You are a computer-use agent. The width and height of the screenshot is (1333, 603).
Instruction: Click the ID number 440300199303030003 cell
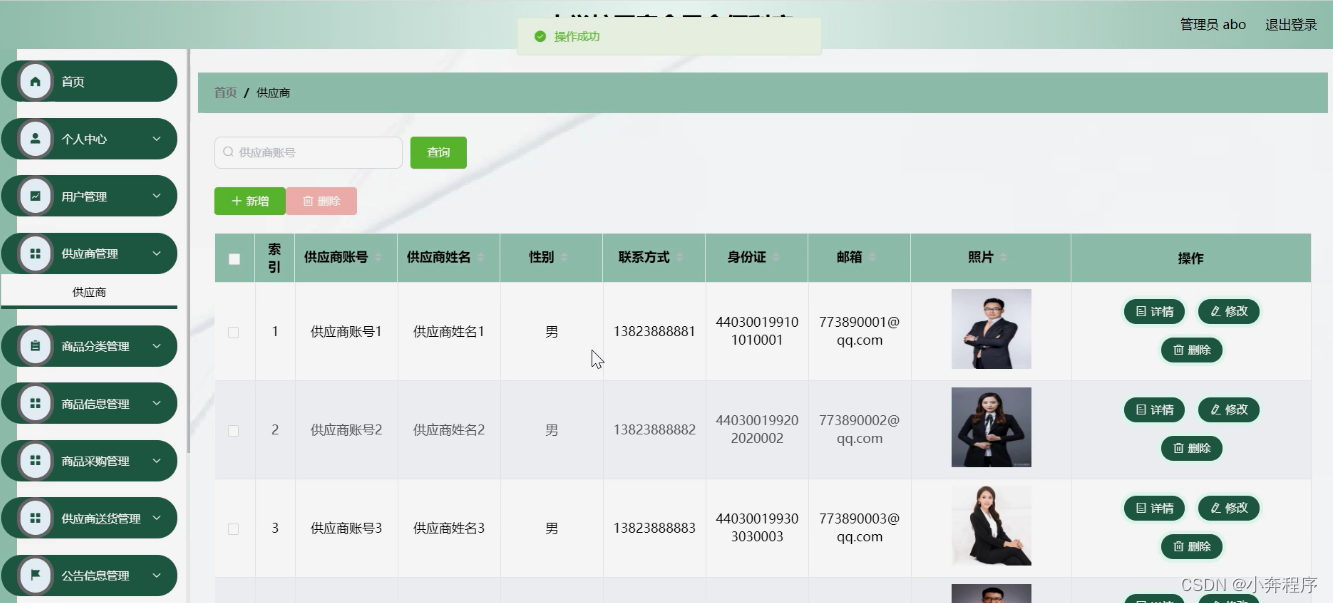pos(757,528)
